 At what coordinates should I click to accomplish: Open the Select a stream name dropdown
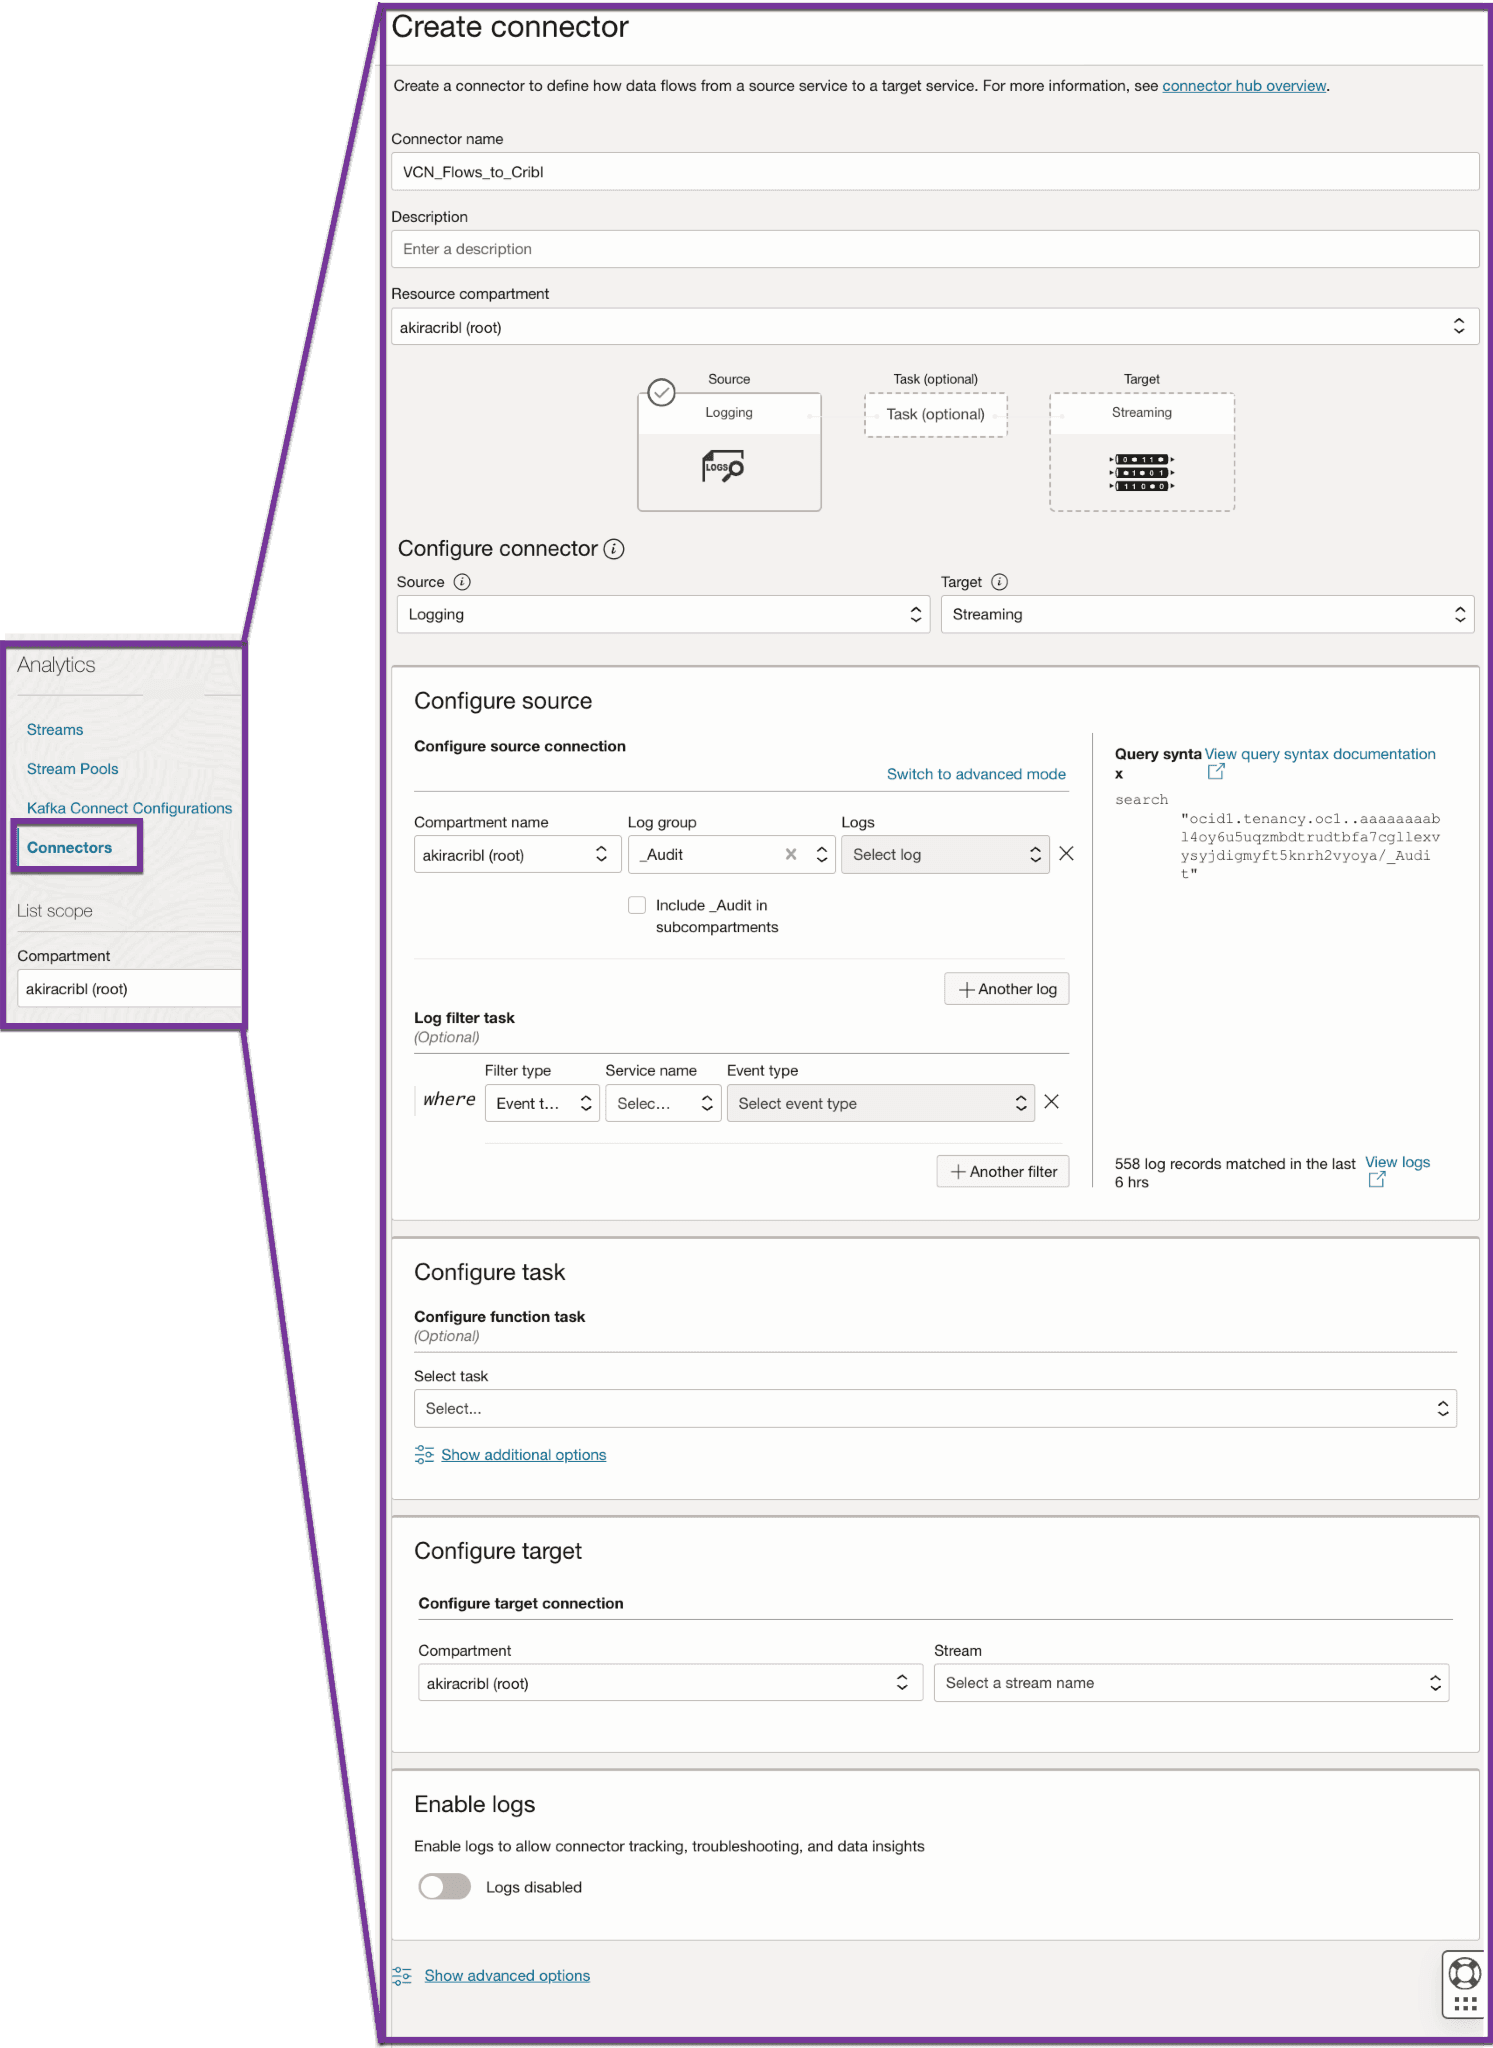tap(1190, 1683)
